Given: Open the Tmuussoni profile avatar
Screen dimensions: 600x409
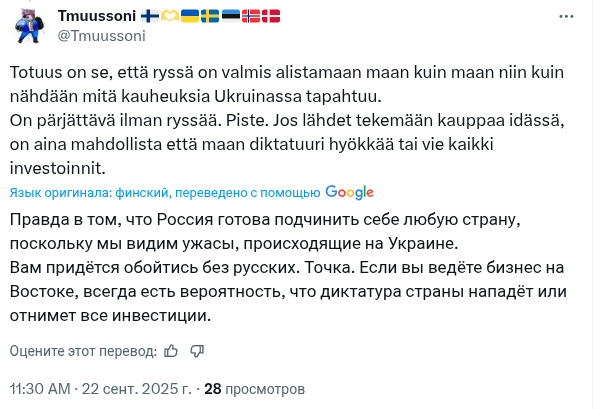Looking at the screenshot, I should pyautogui.click(x=30, y=26).
